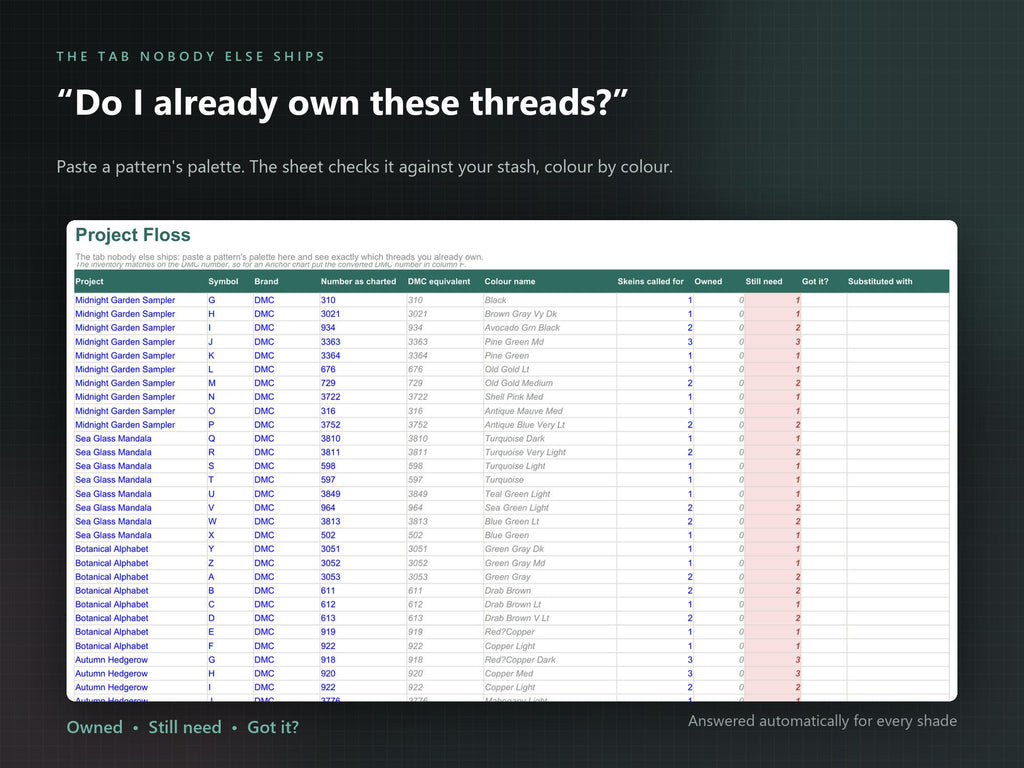Click the 'DMC equivalent' column header
The image size is (1024, 768).
tap(439, 281)
